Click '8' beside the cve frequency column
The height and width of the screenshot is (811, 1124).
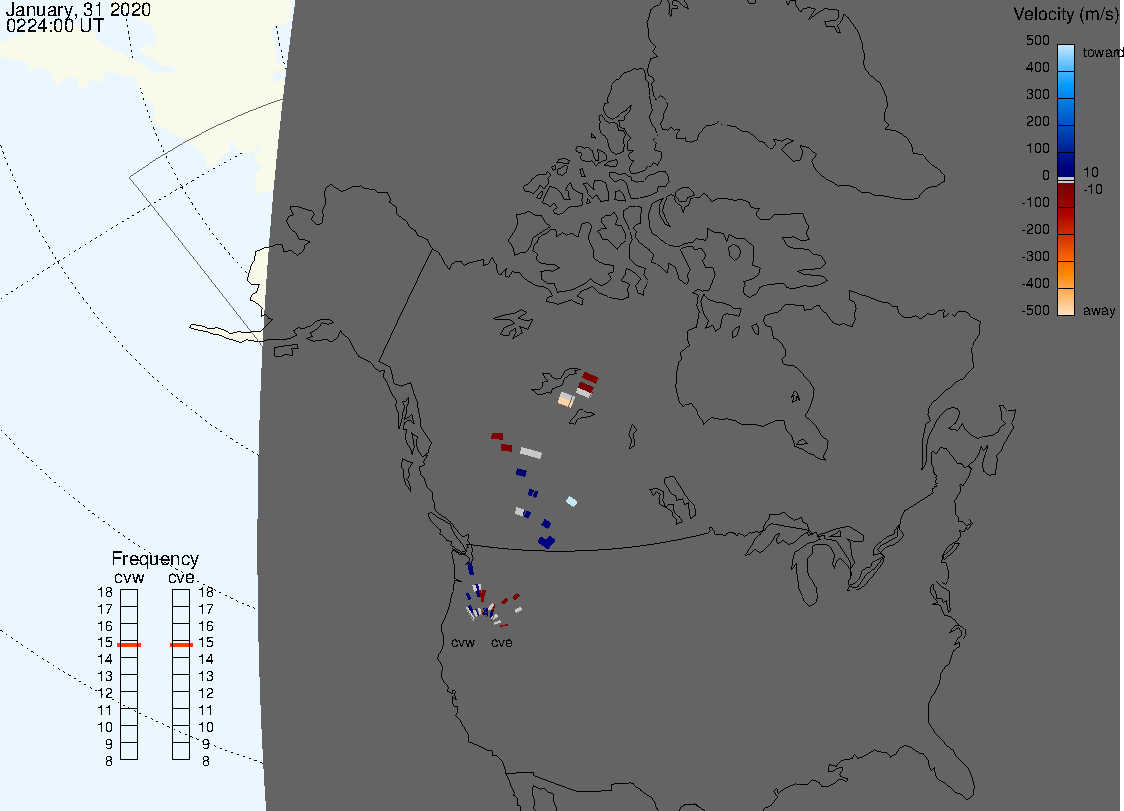[206, 761]
